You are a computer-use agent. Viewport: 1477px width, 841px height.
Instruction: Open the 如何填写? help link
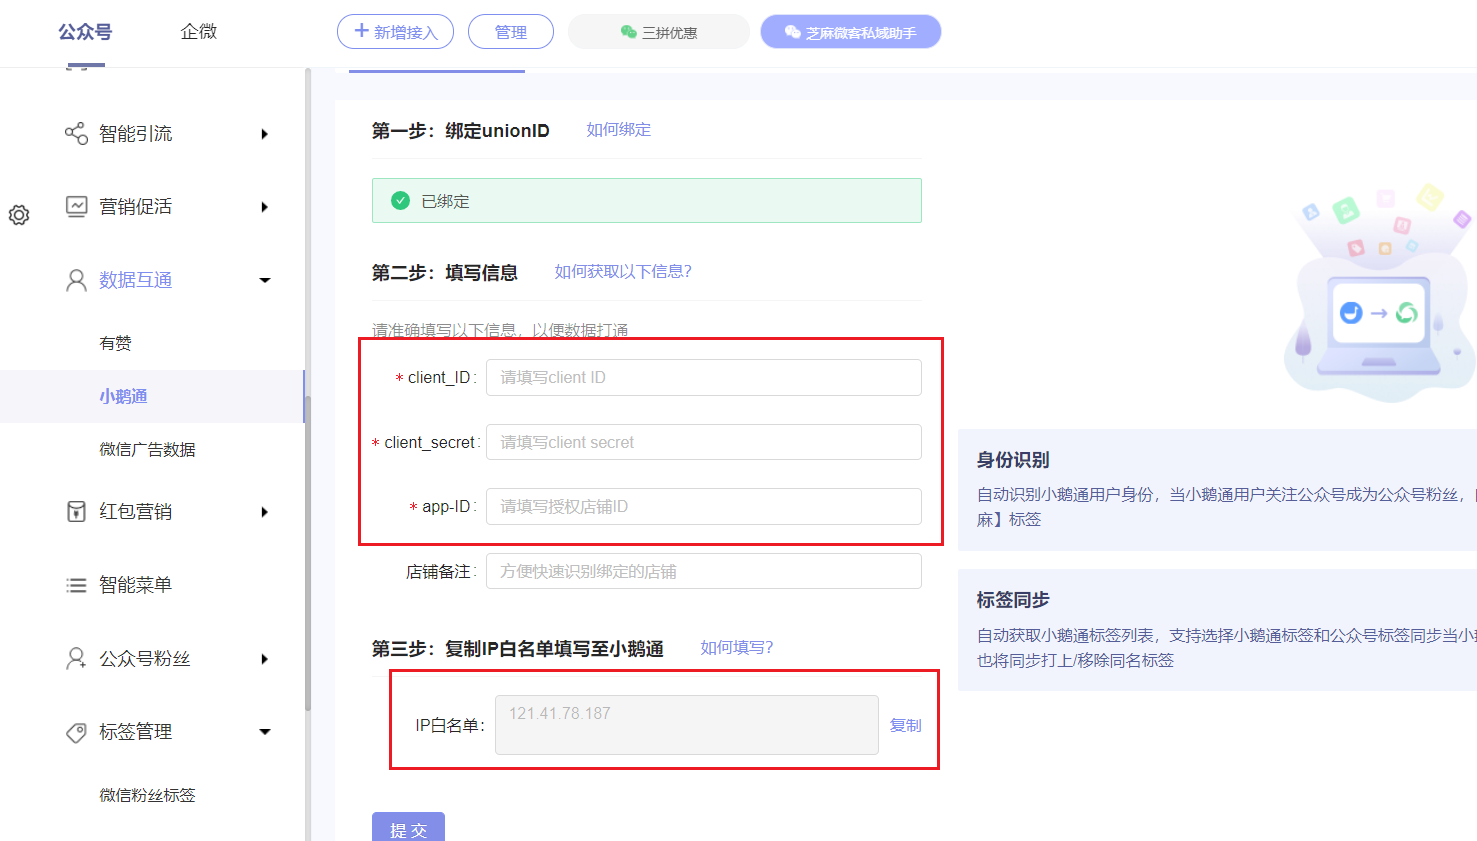[737, 648]
